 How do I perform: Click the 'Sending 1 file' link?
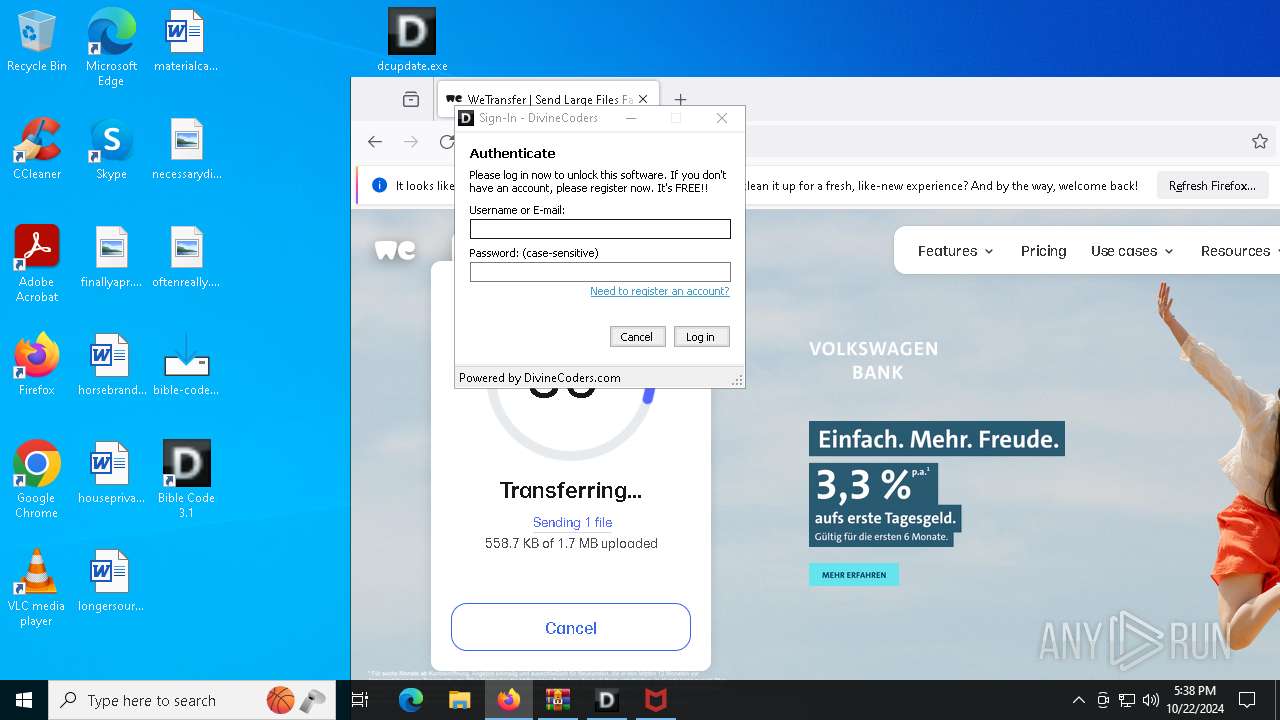pyautogui.click(x=572, y=522)
